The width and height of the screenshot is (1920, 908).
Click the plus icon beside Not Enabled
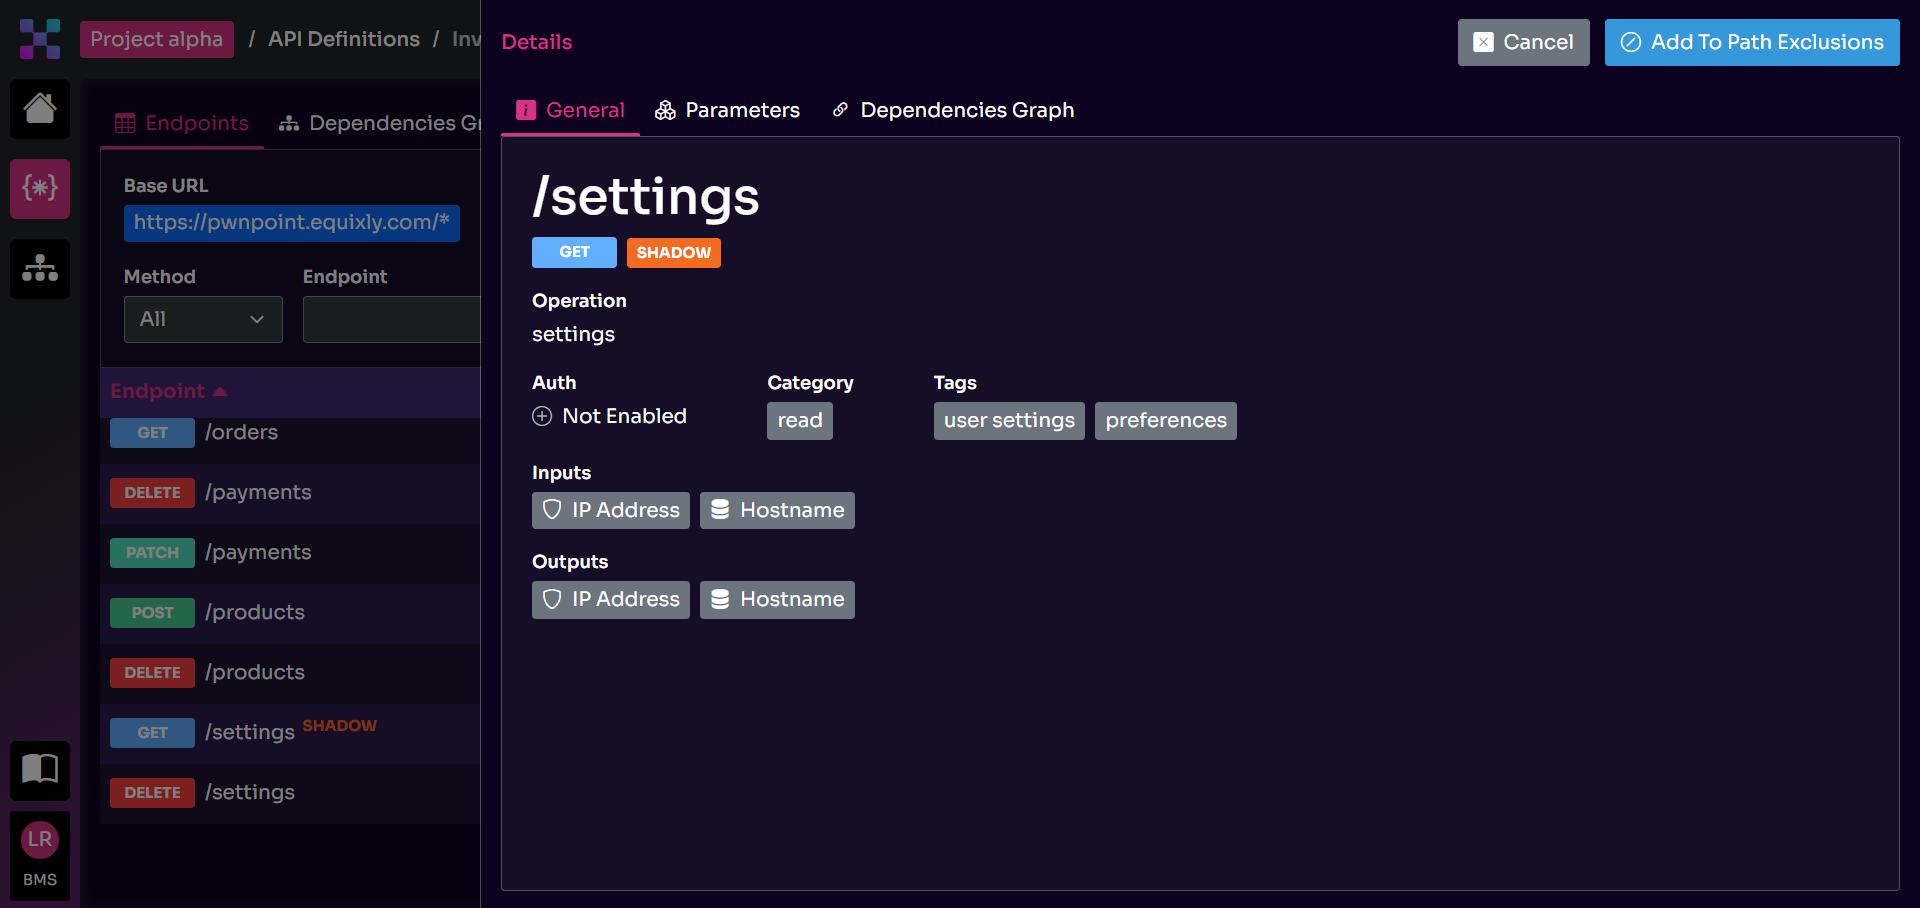542,416
